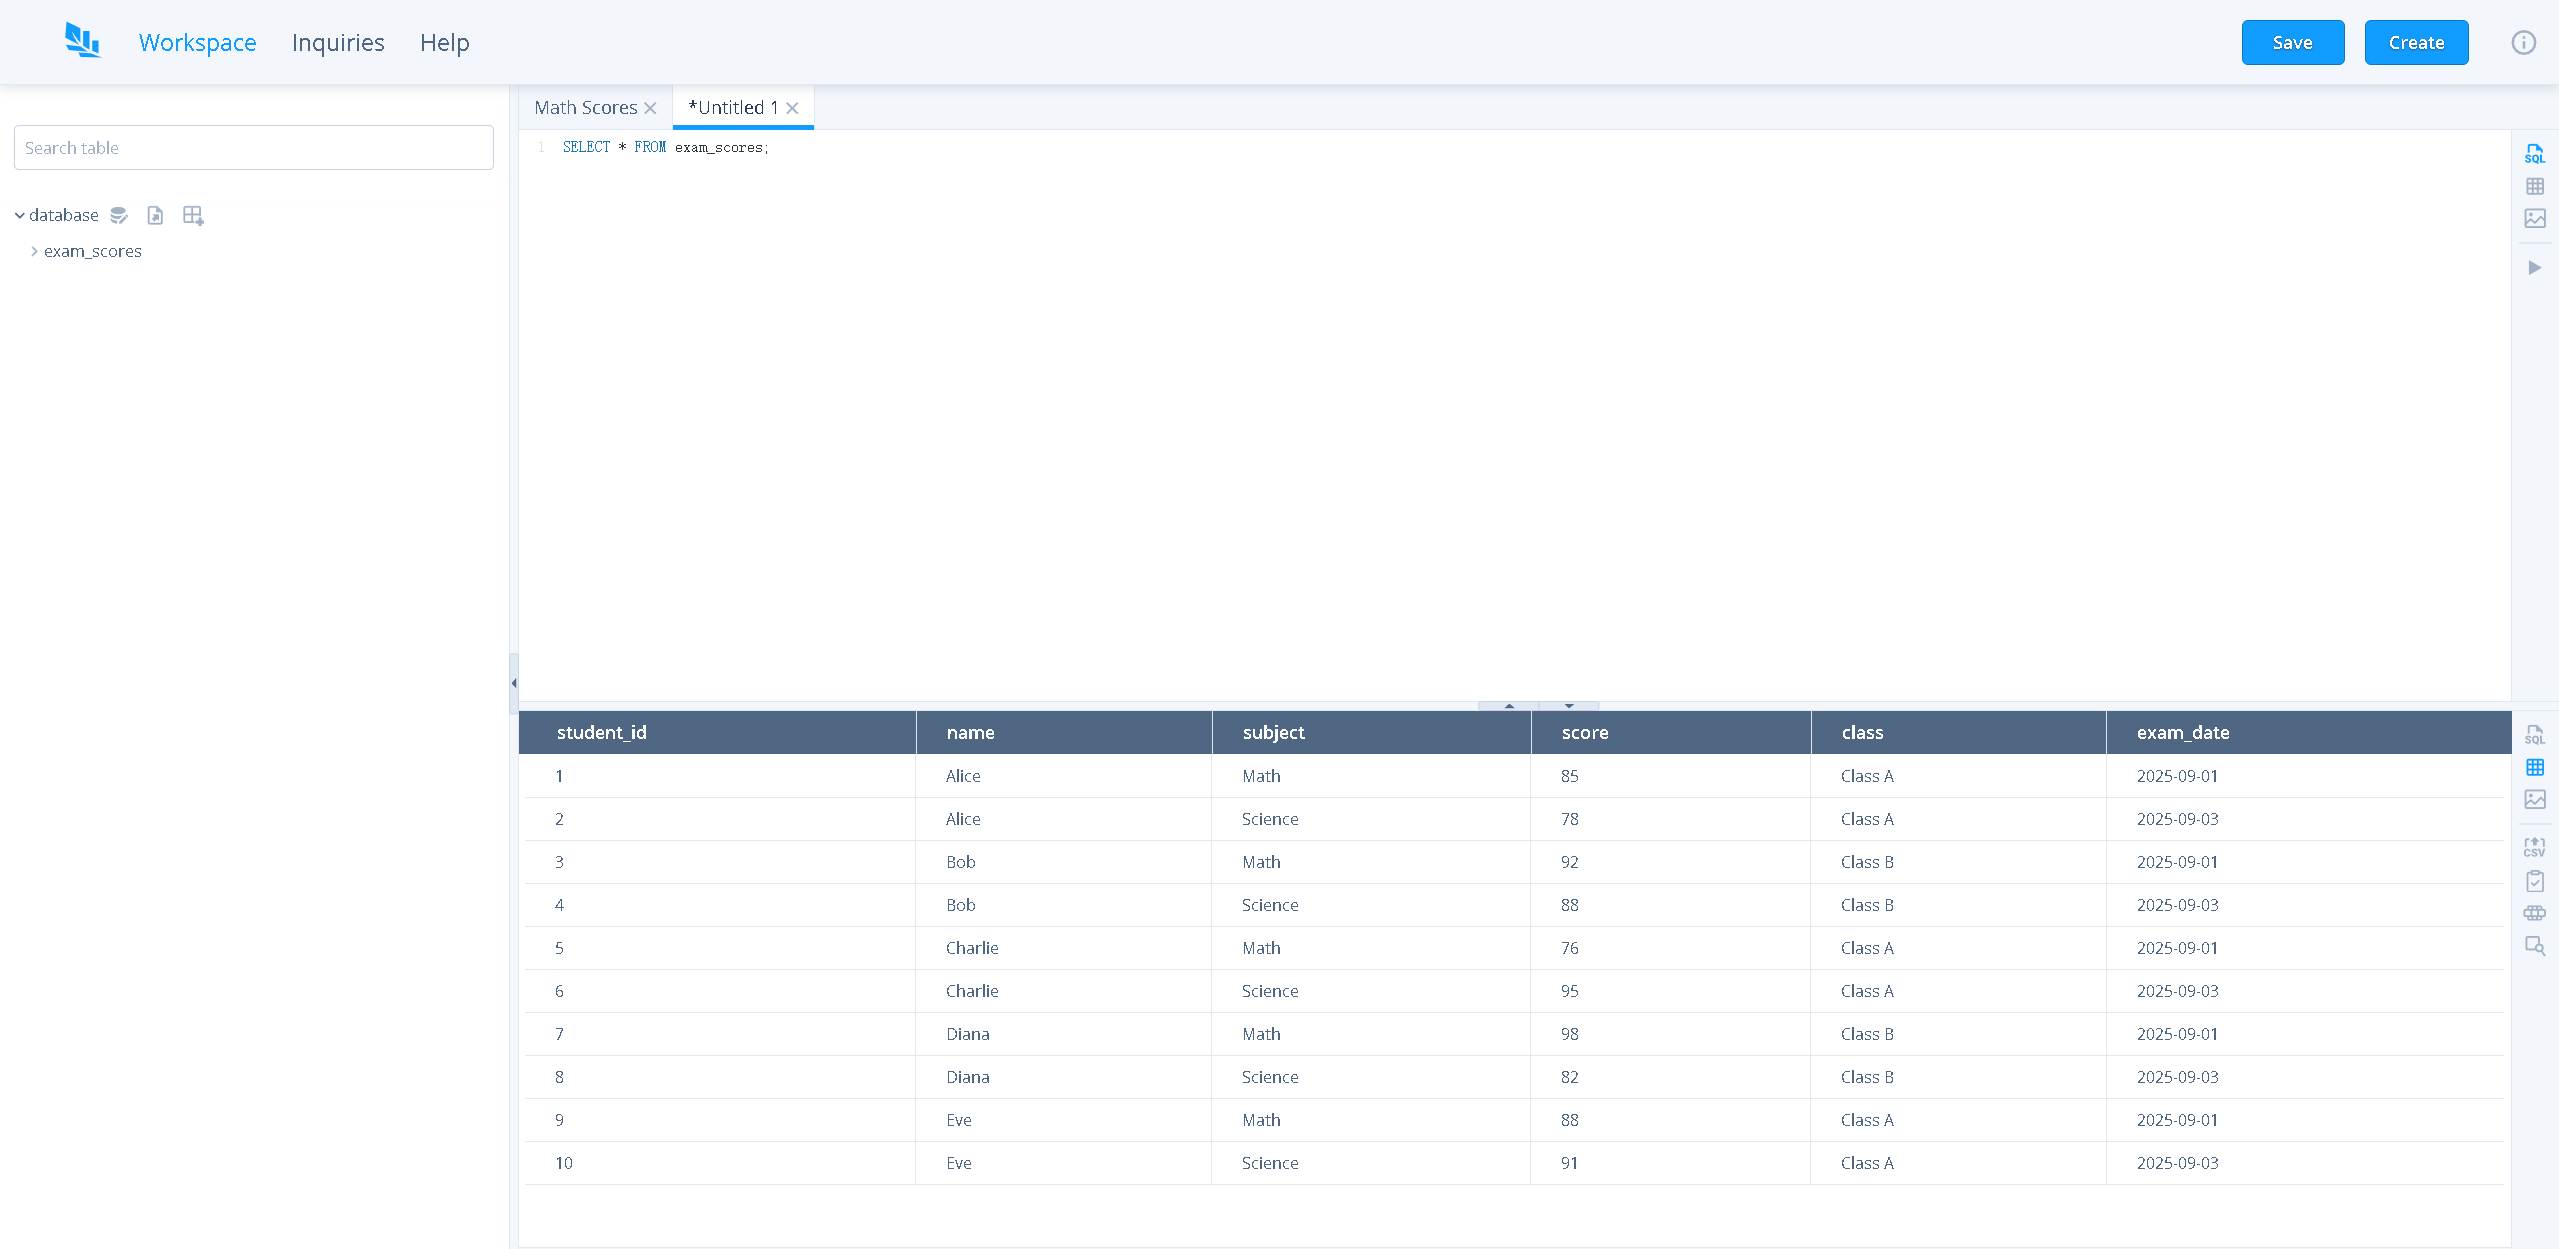Focus the Search table input field
The width and height of the screenshot is (2559, 1249).
[x=254, y=148]
